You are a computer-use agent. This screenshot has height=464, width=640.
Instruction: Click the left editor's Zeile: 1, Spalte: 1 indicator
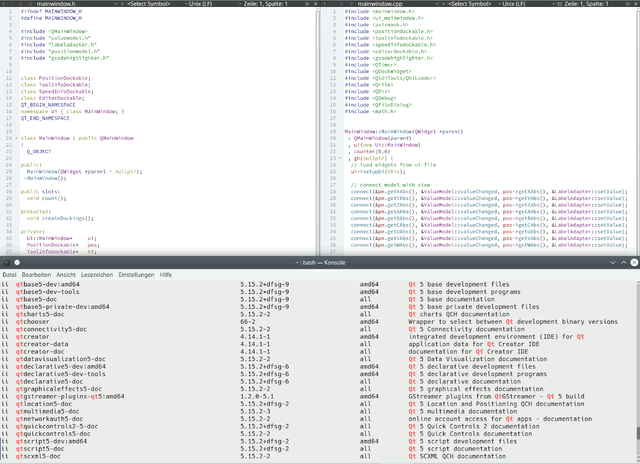point(266,4)
